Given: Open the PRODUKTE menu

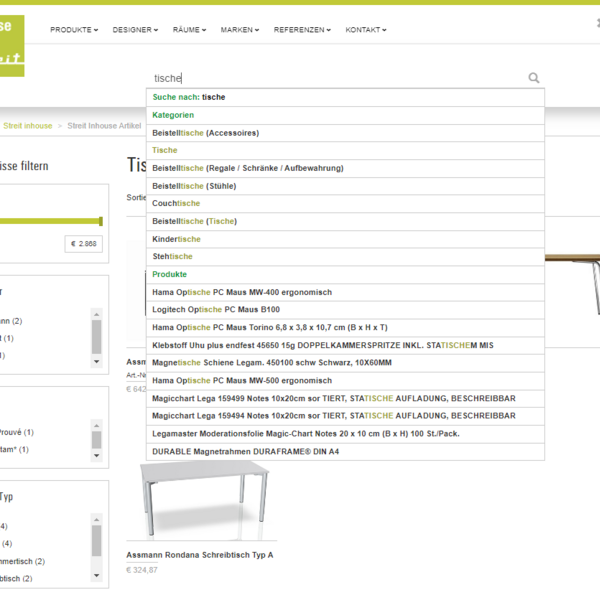Looking at the screenshot, I should click(x=74, y=30).
